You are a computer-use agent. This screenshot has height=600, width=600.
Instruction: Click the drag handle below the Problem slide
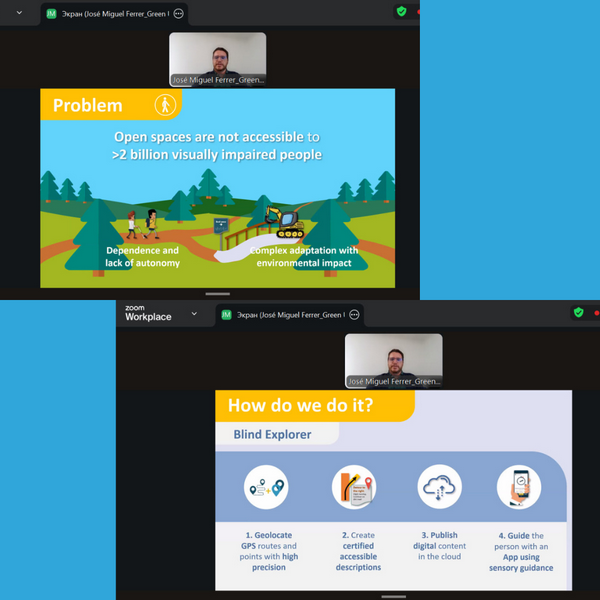[217, 294]
